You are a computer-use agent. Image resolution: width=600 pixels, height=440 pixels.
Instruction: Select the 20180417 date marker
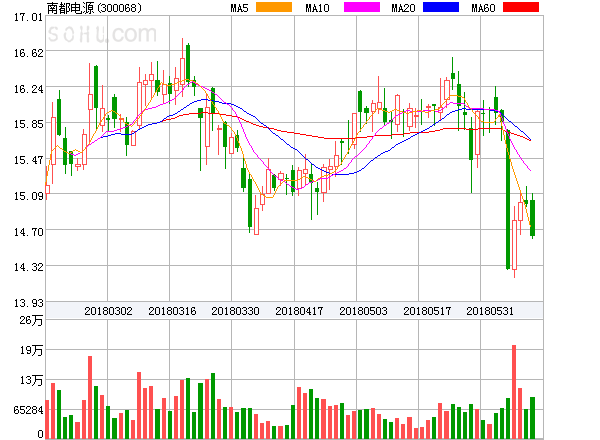(299, 311)
